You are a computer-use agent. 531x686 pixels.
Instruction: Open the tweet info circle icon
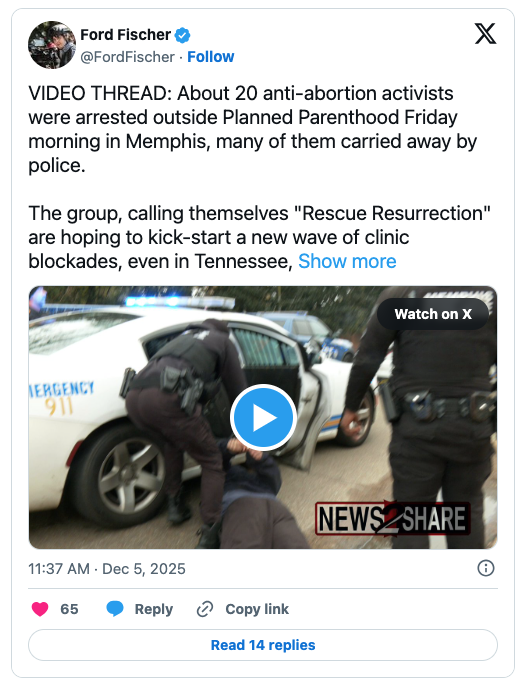coord(486,568)
